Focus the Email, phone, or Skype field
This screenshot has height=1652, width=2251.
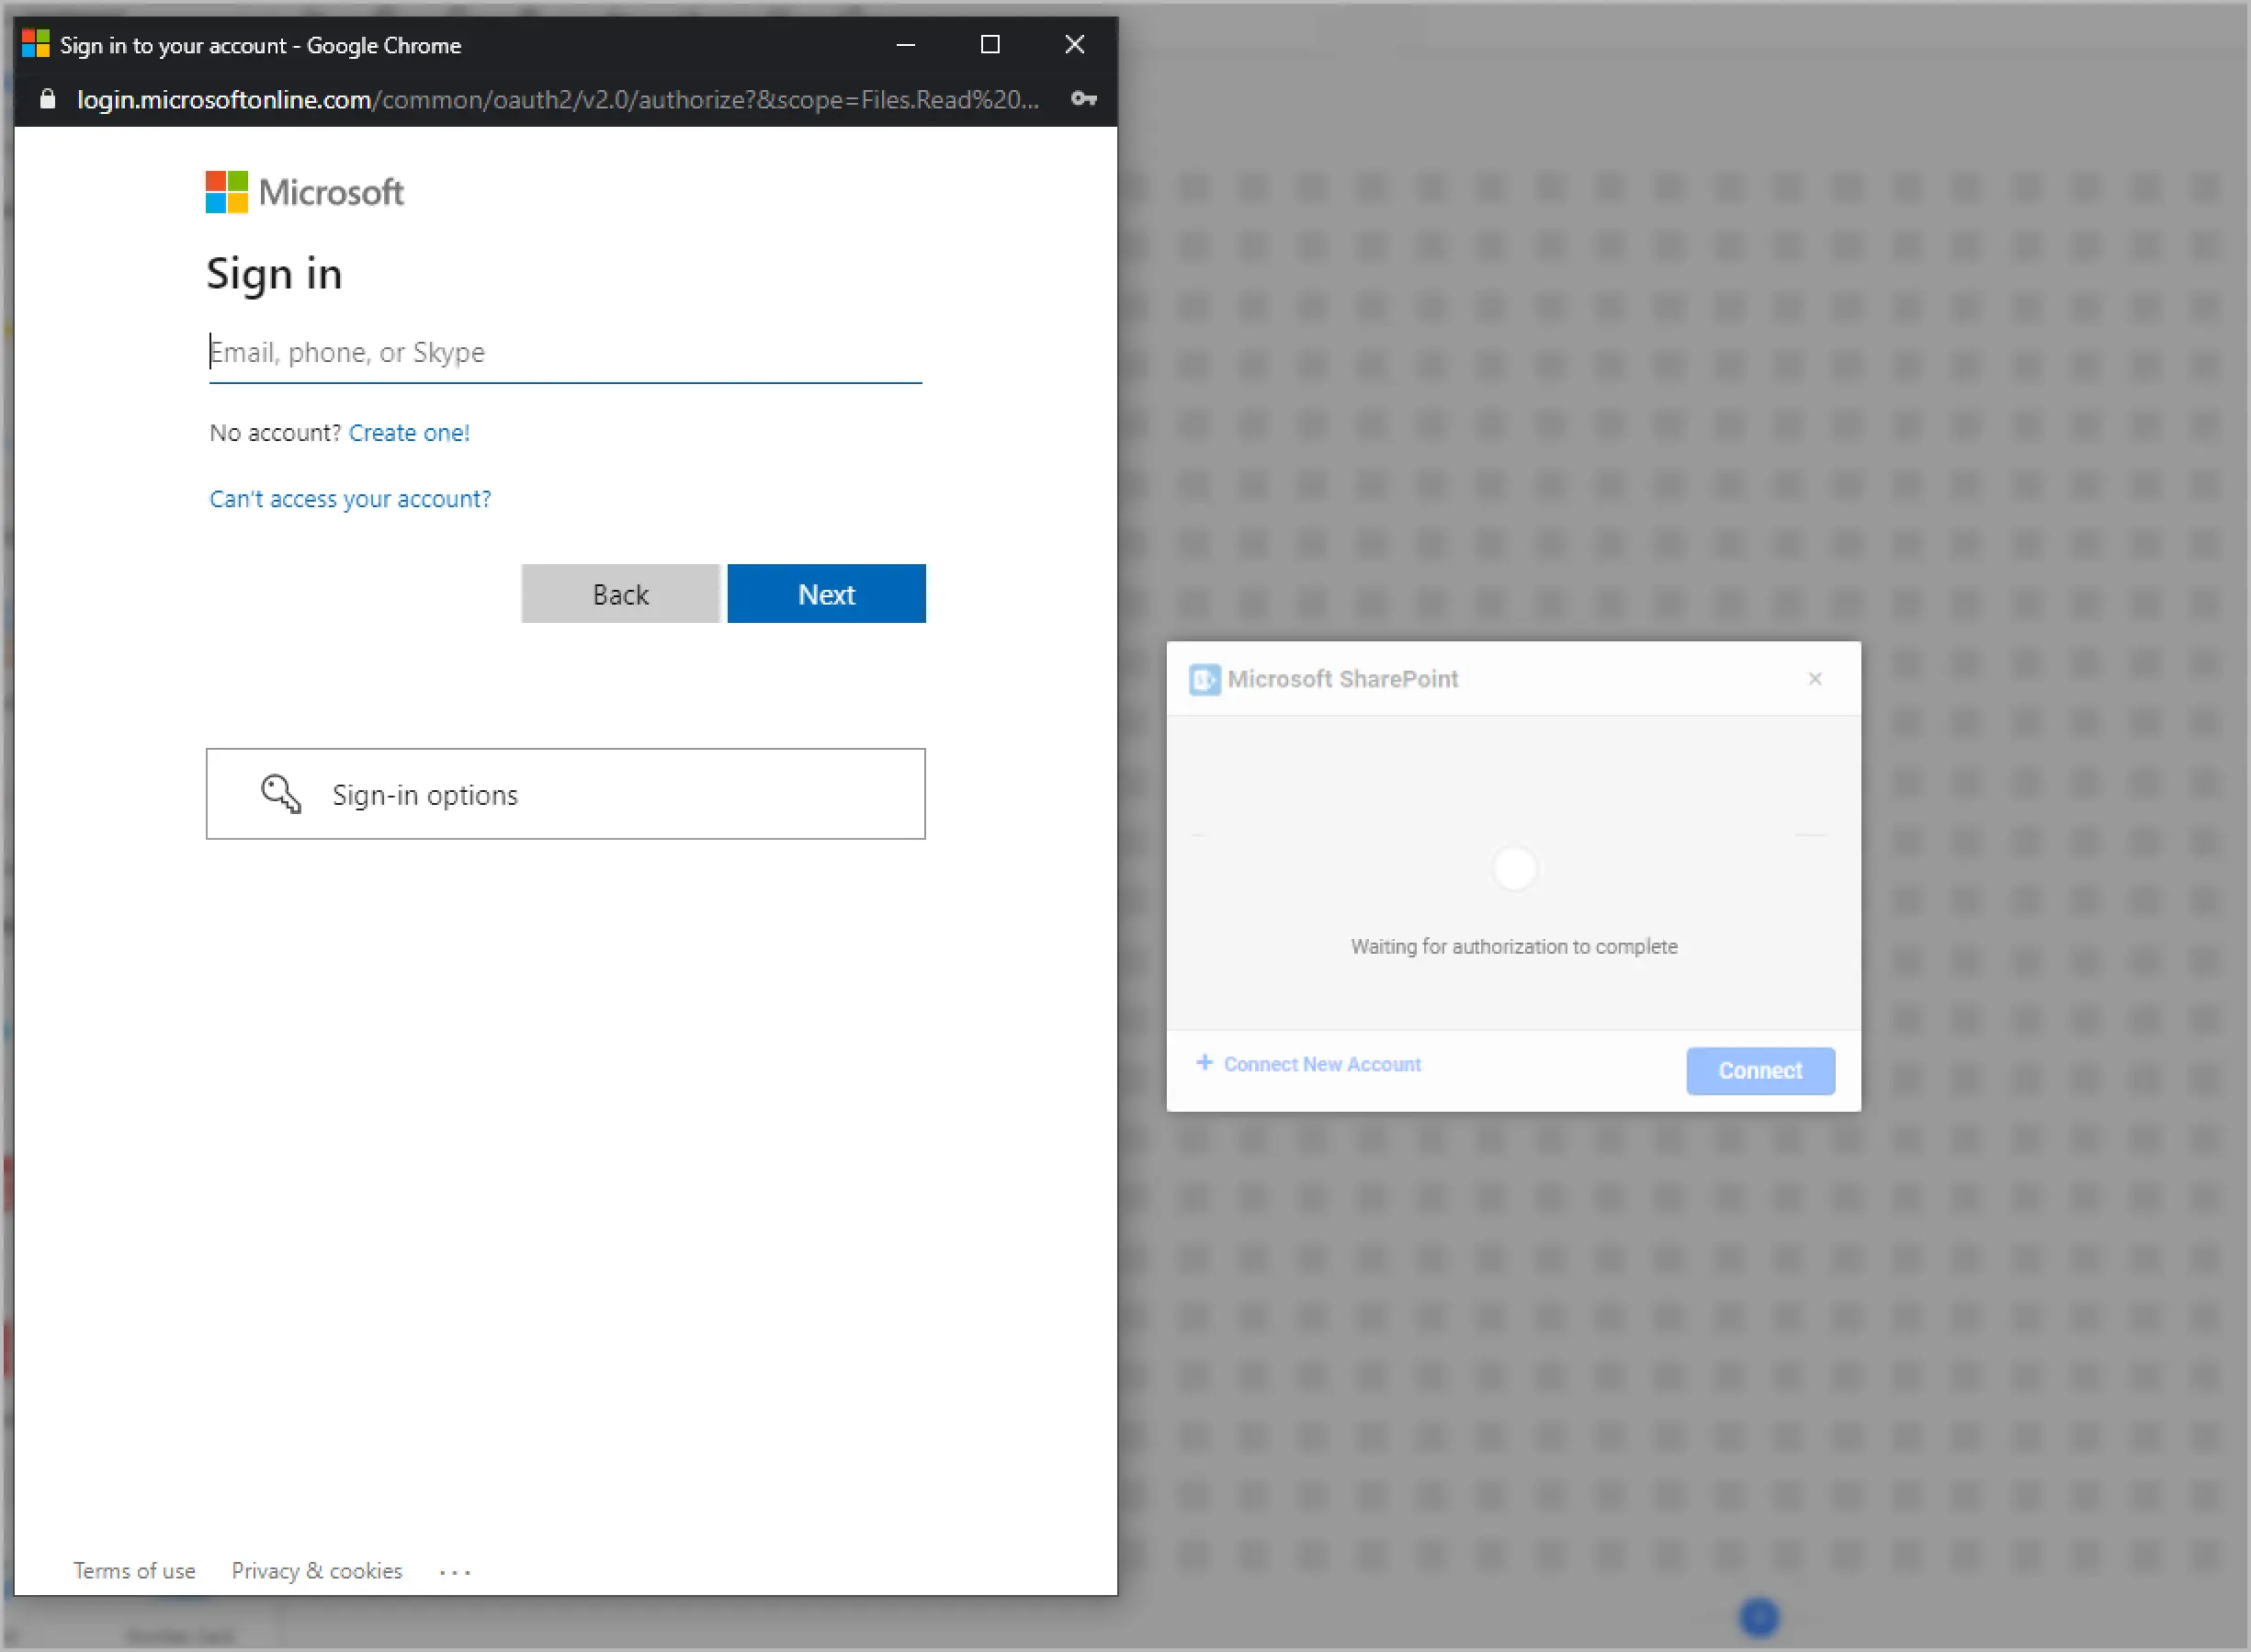click(565, 353)
